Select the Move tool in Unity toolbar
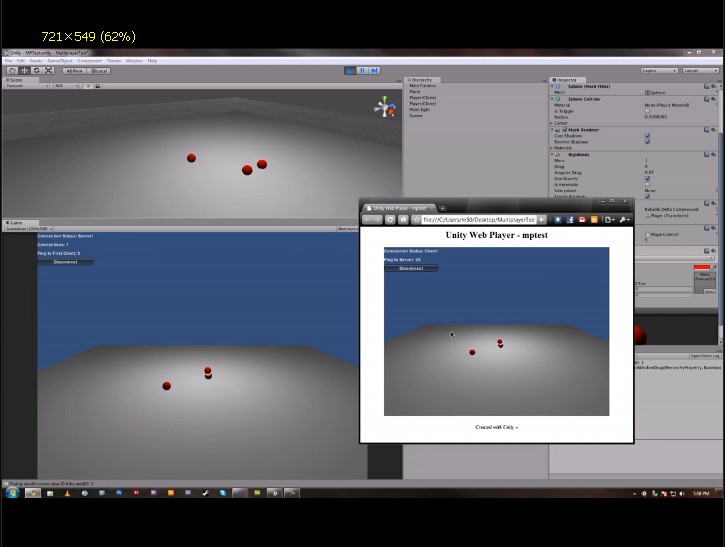This screenshot has height=547, width=725. tap(25, 71)
